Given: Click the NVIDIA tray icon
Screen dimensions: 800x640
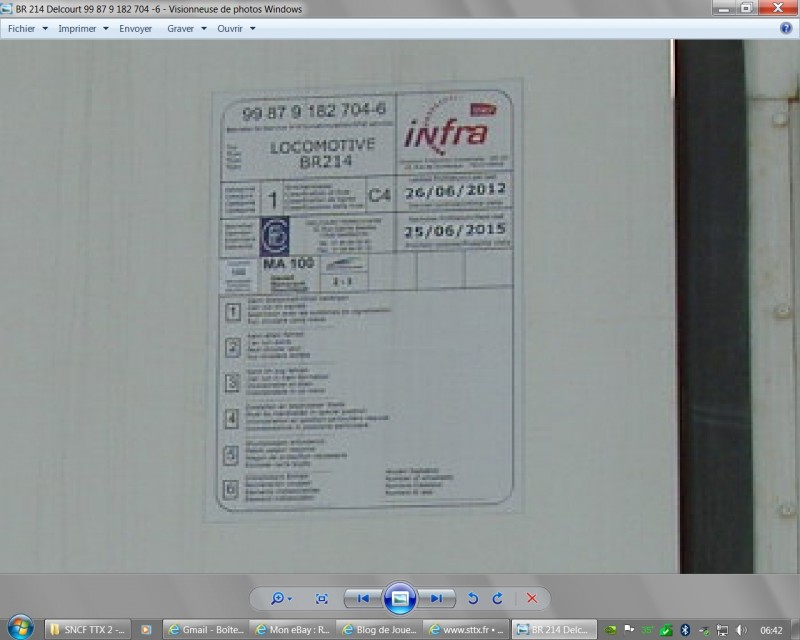Looking at the screenshot, I should point(610,630).
